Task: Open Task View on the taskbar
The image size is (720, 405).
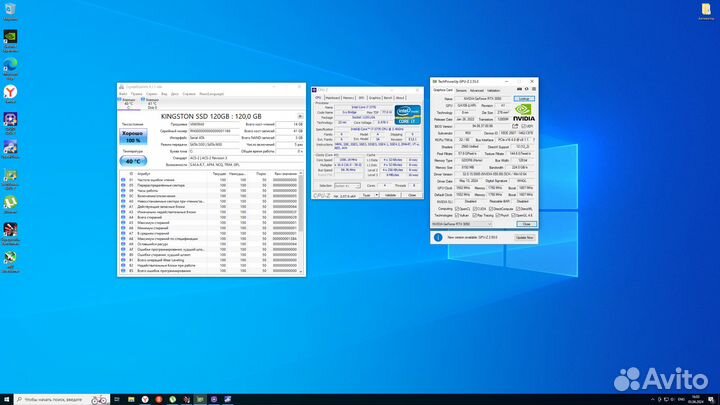Action: 117,399
